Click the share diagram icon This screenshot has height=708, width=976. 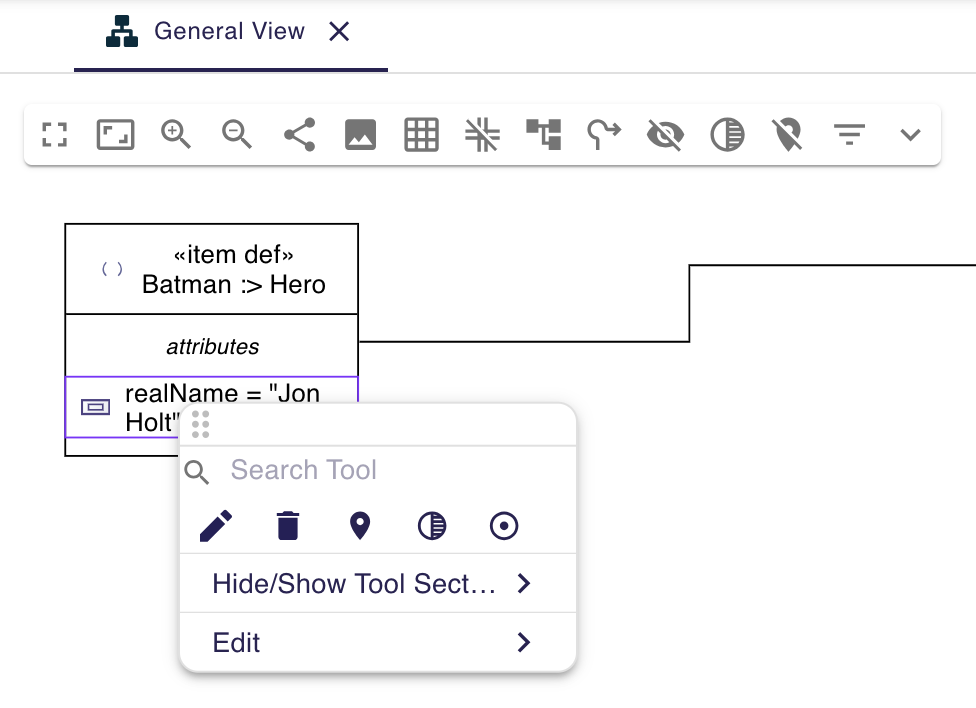299,134
